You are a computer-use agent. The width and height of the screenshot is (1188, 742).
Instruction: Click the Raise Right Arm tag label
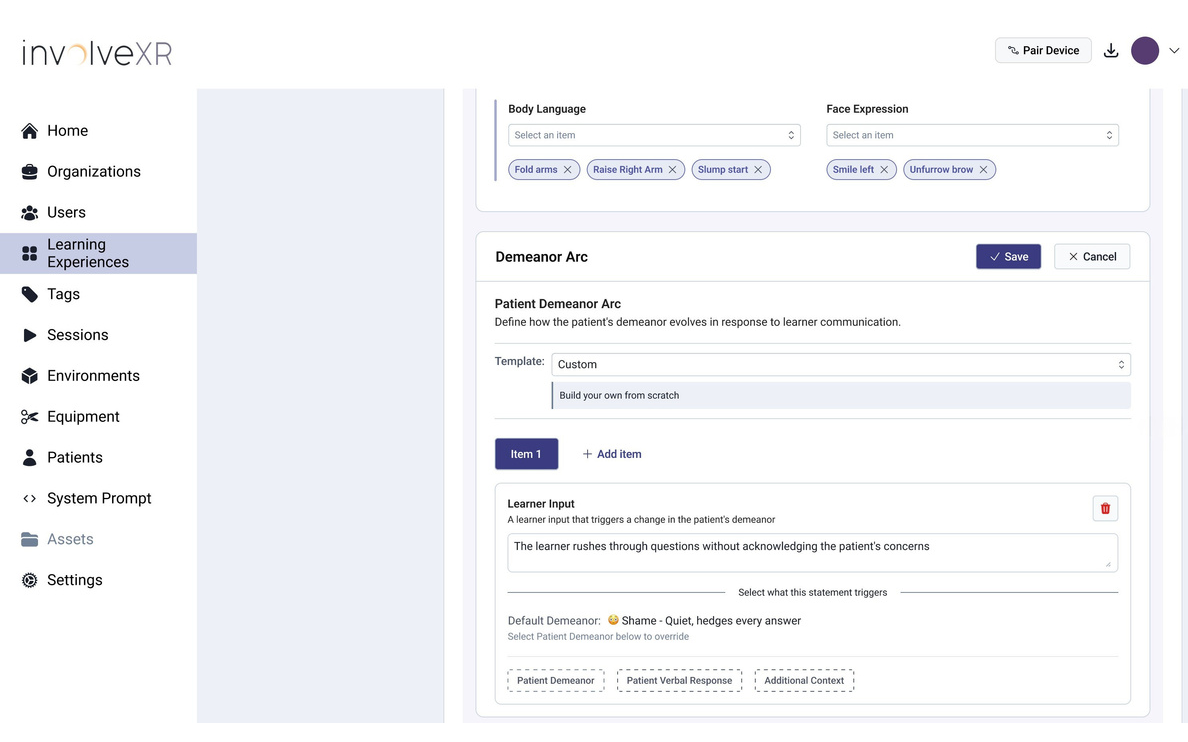(627, 170)
